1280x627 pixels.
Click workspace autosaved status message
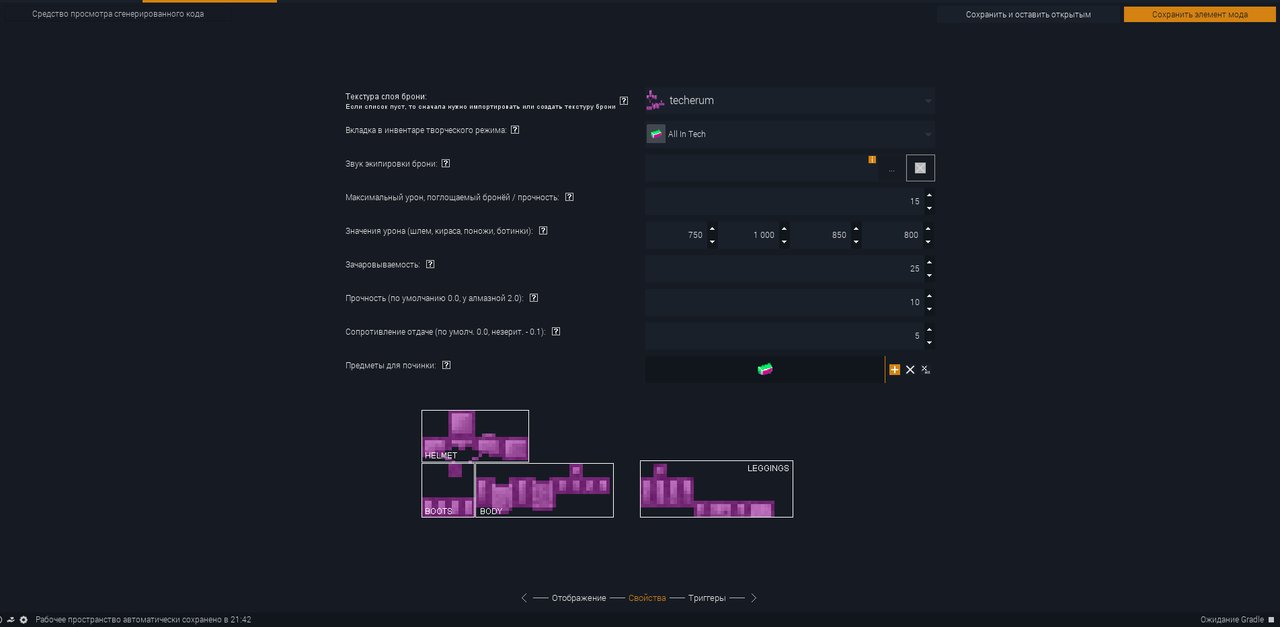pyautogui.click(x=143, y=620)
